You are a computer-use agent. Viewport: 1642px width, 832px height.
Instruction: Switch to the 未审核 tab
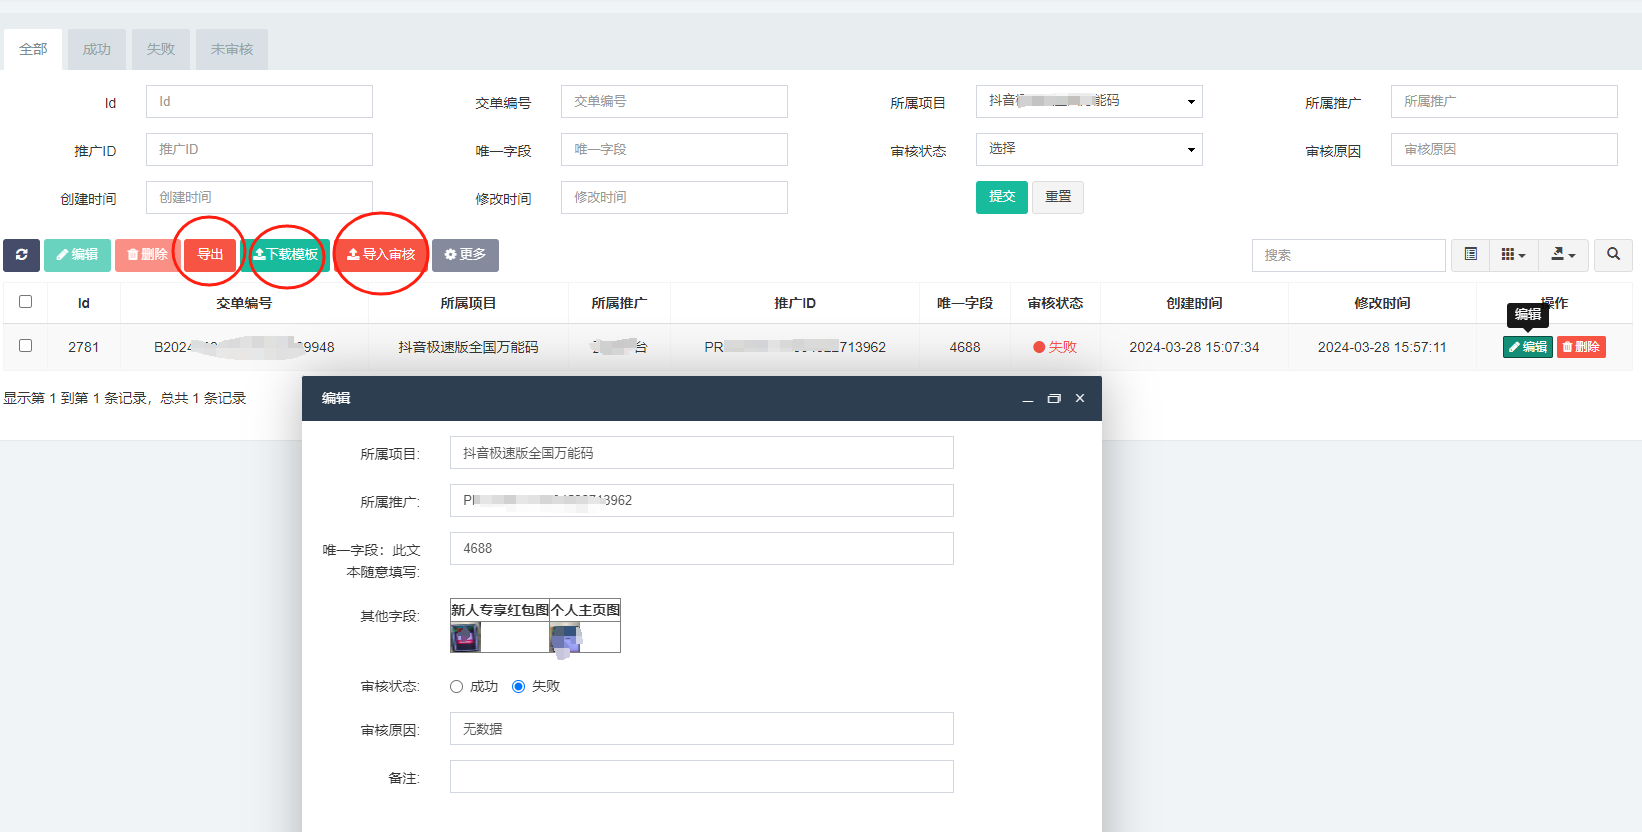232,49
